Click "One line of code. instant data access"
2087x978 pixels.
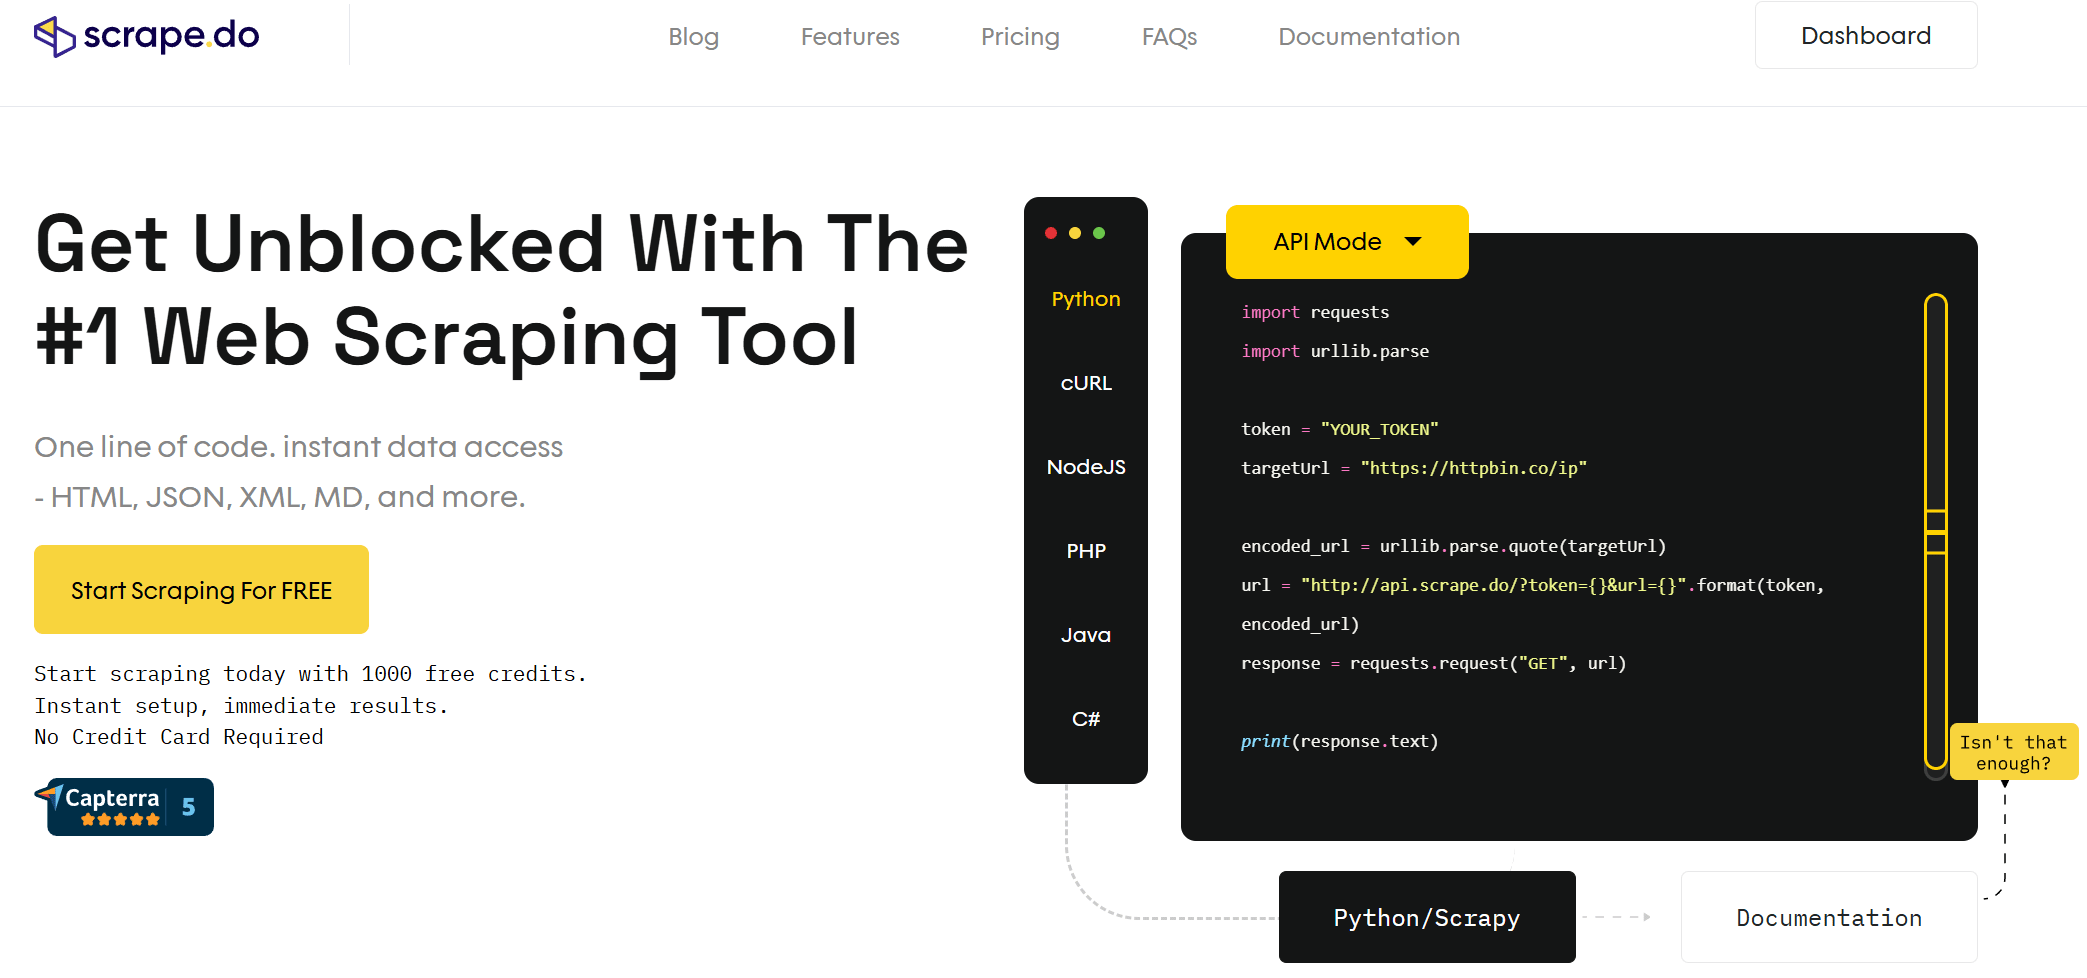click(x=298, y=446)
